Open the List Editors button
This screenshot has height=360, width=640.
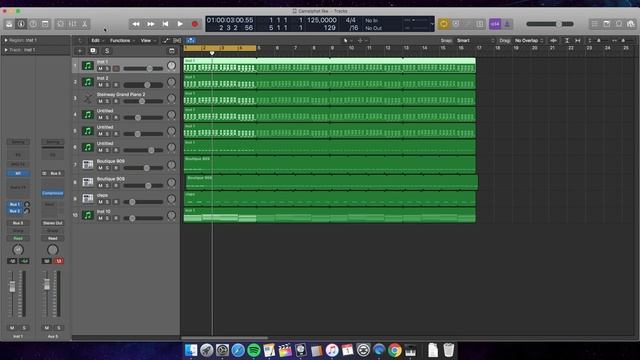click(595, 24)
